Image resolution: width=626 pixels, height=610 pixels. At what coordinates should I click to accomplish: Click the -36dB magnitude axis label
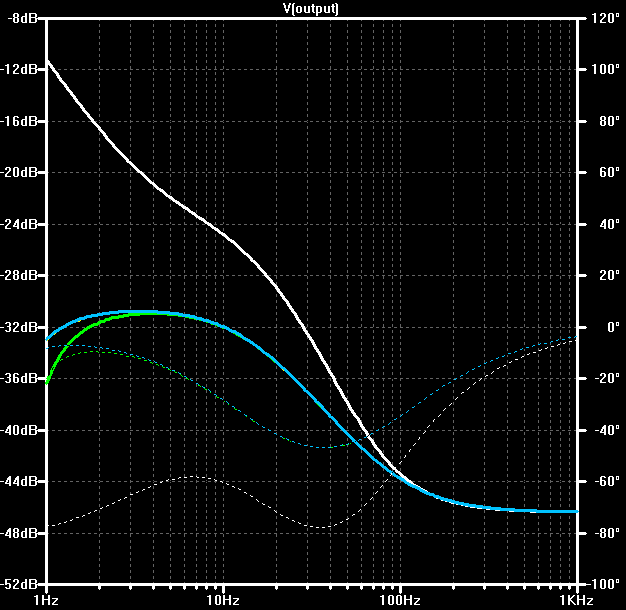pyautogui.click(x=20, y=378)
